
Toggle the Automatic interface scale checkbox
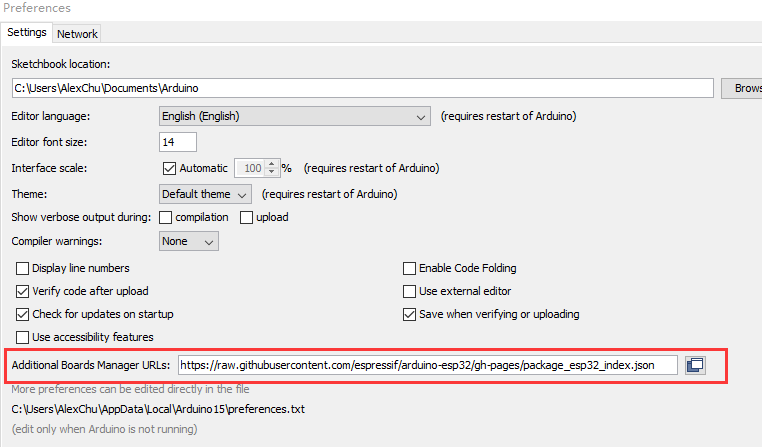click(169, 168)
